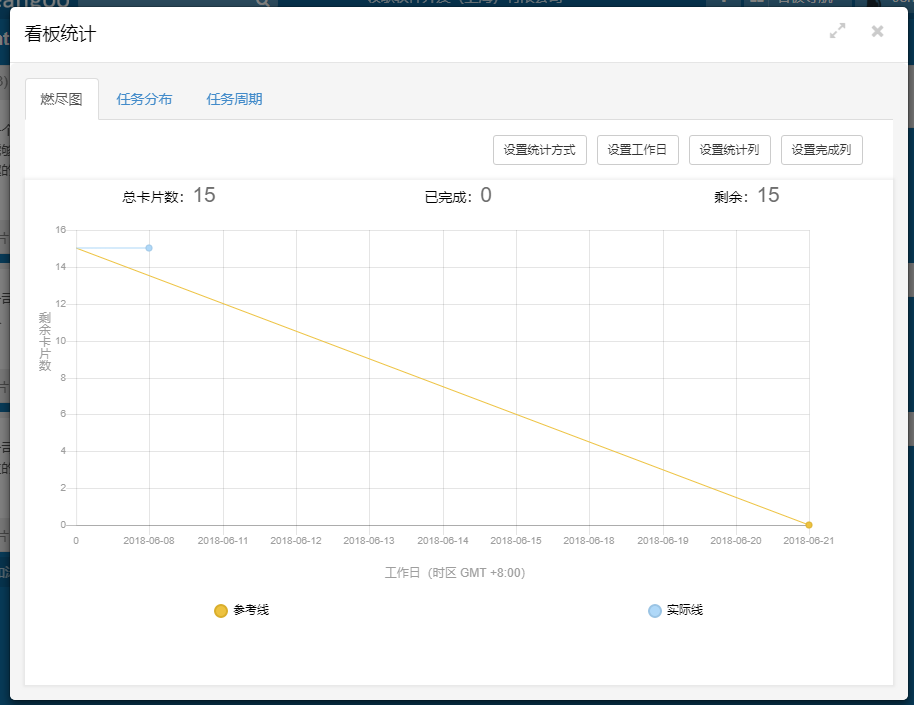Click the 剩余 count value
Image resolution: width=914 pixels, height=705 pixels.
(767, 195)
